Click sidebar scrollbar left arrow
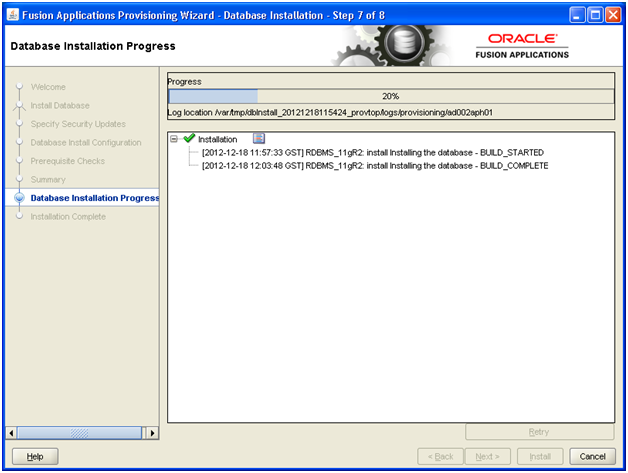This screenshot has height=473, width=628. pos(11,433)
